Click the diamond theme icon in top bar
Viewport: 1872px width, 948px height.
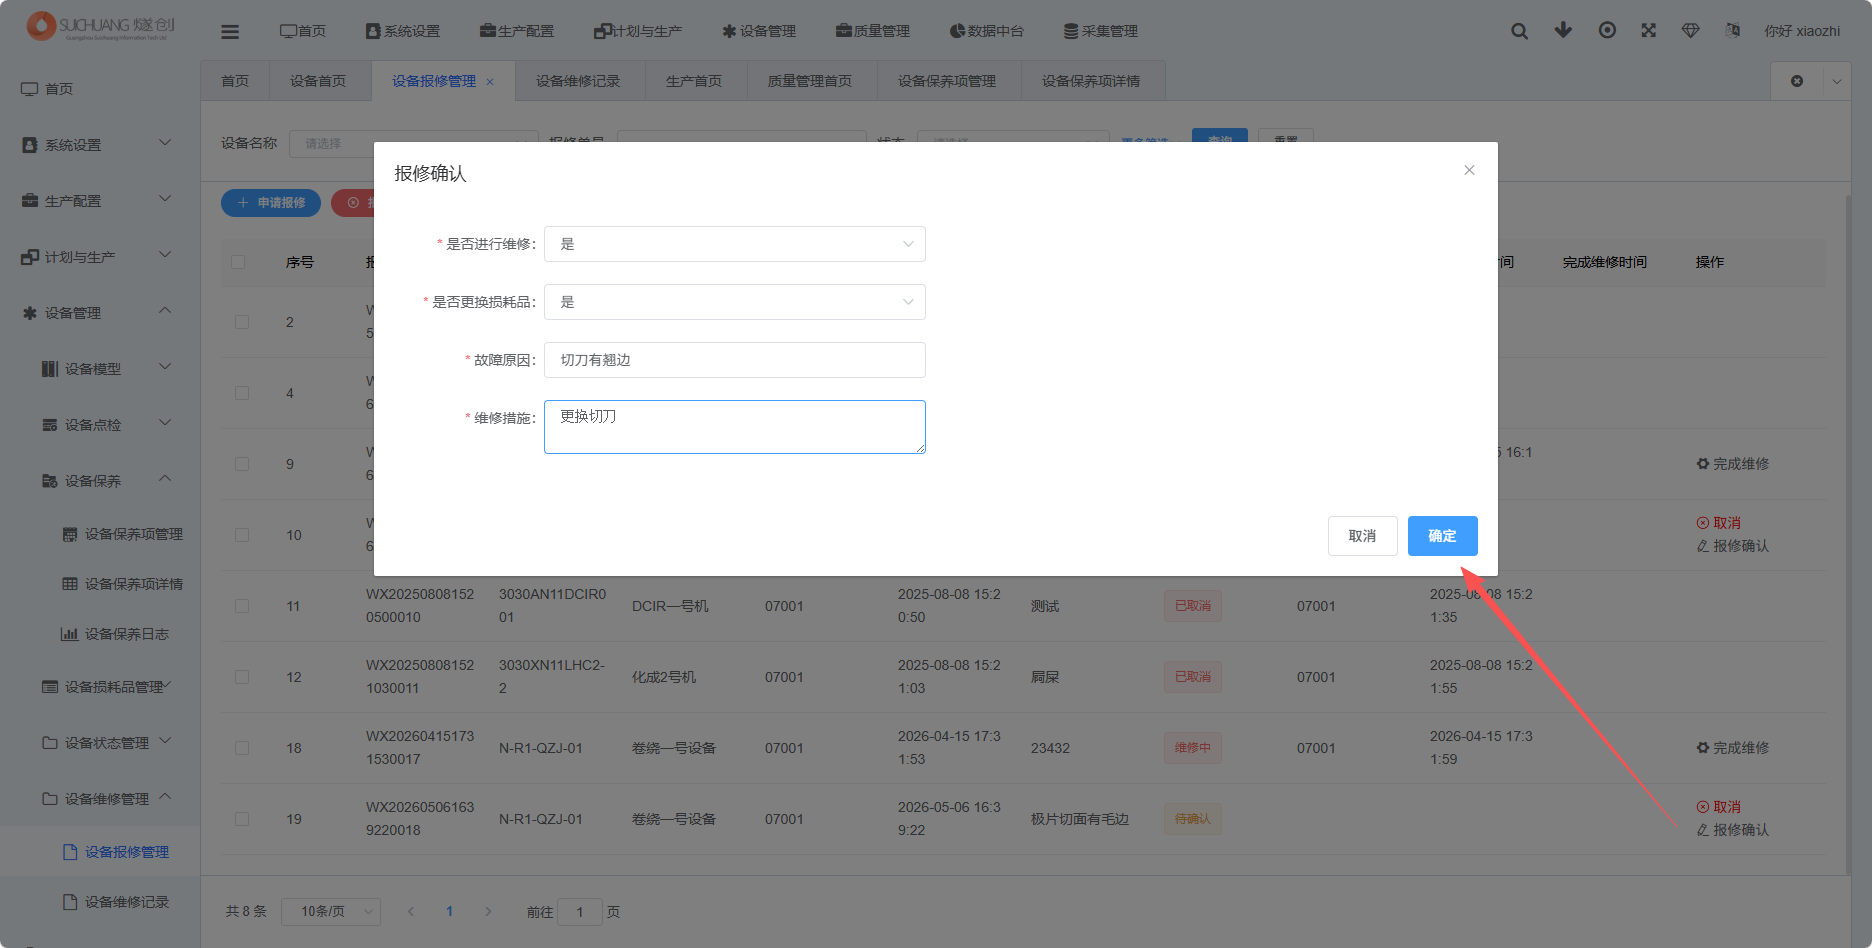[x=1691, y=30]
